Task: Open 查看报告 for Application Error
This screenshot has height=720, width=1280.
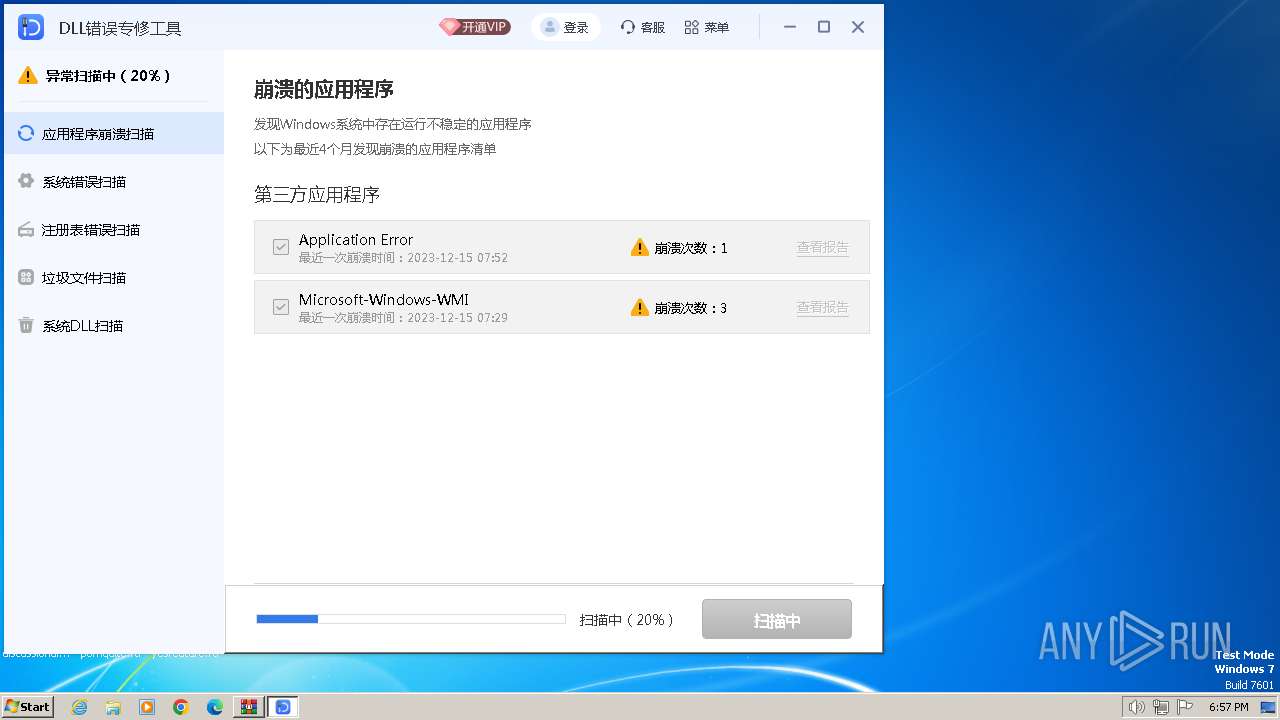Action: (x=823, y=247)
